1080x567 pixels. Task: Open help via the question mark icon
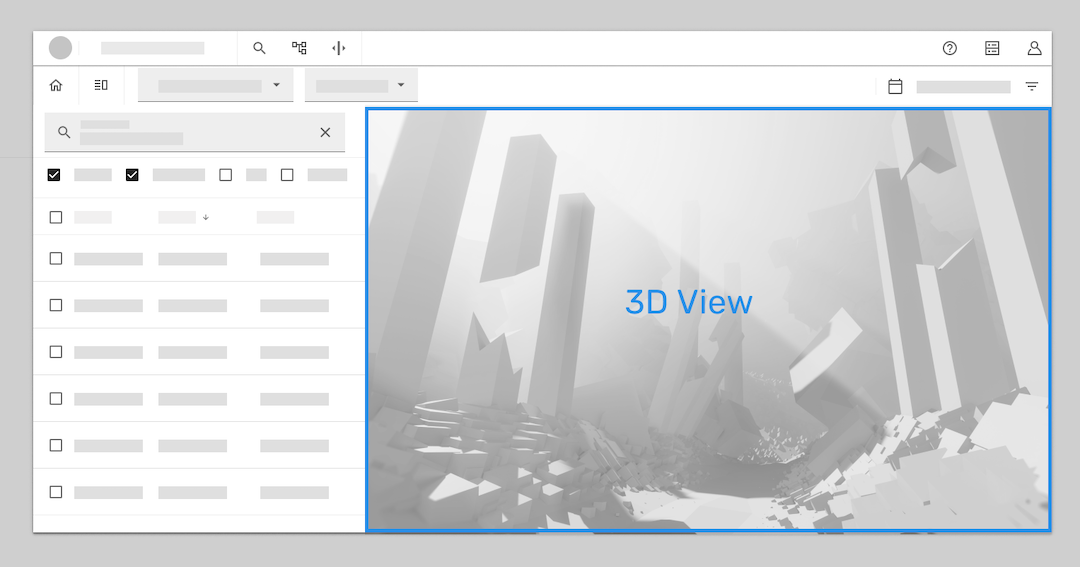click(950, 48)
